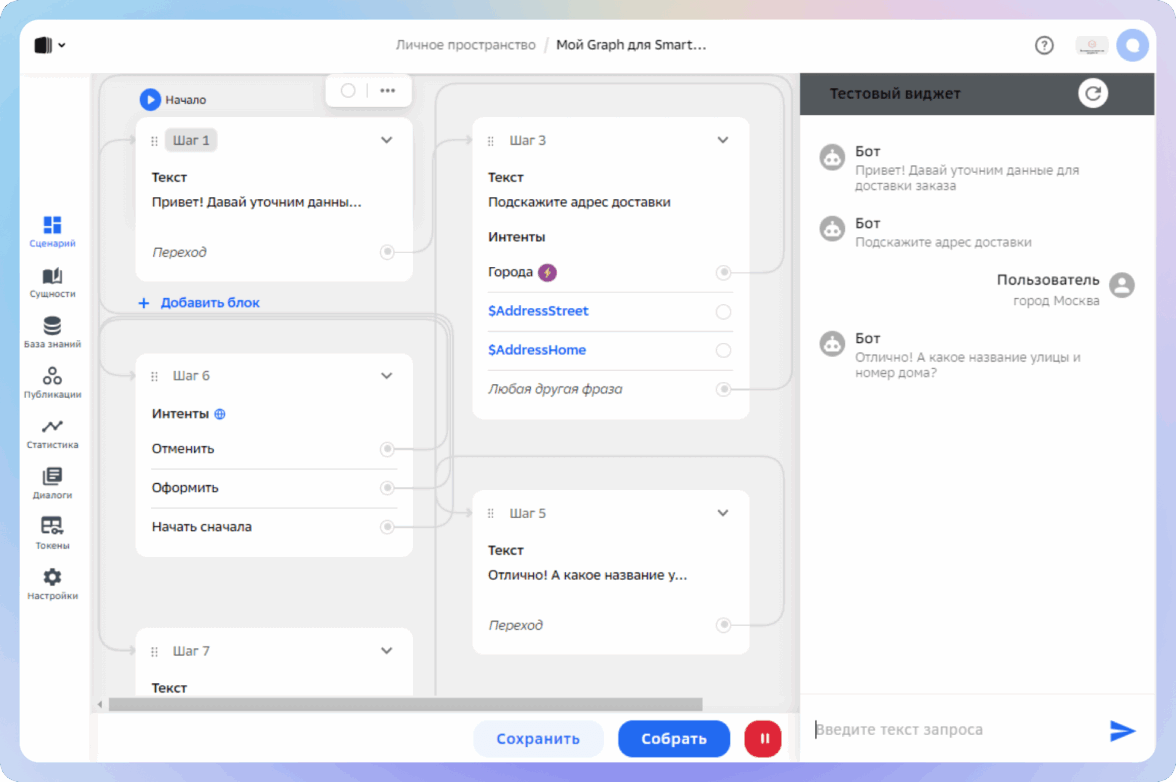Click the Собрать button

pyautogui.click(x=674, y=739)
